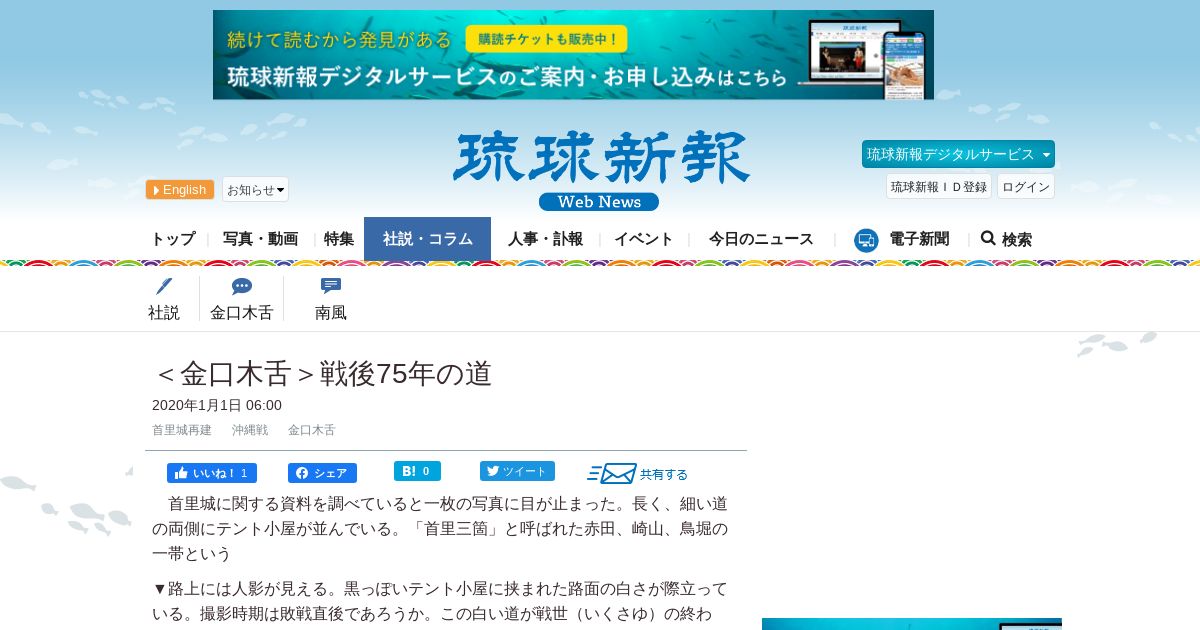Click the date 2020年1月1日 06:00
1200x630 pixels.
pyautogui.click(x=217, y=405)
